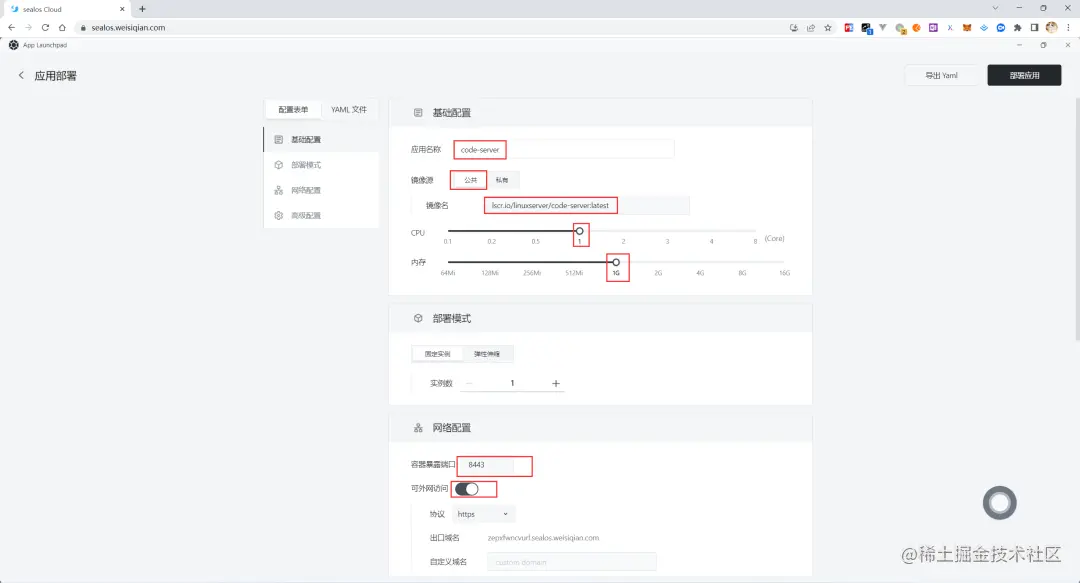Reload the page with the refresh icon
1080x583 pixels.
(45, 28)
